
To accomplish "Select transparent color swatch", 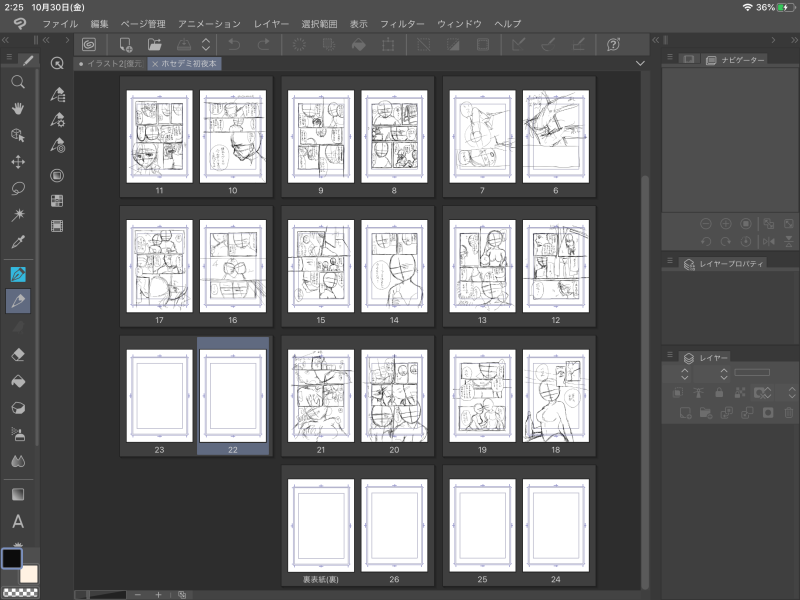I will coord(20,593).
